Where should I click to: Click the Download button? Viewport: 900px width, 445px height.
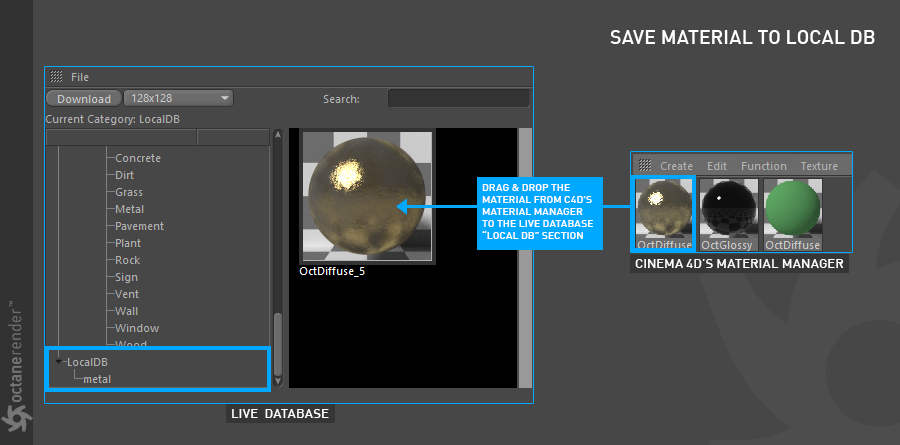84,99
